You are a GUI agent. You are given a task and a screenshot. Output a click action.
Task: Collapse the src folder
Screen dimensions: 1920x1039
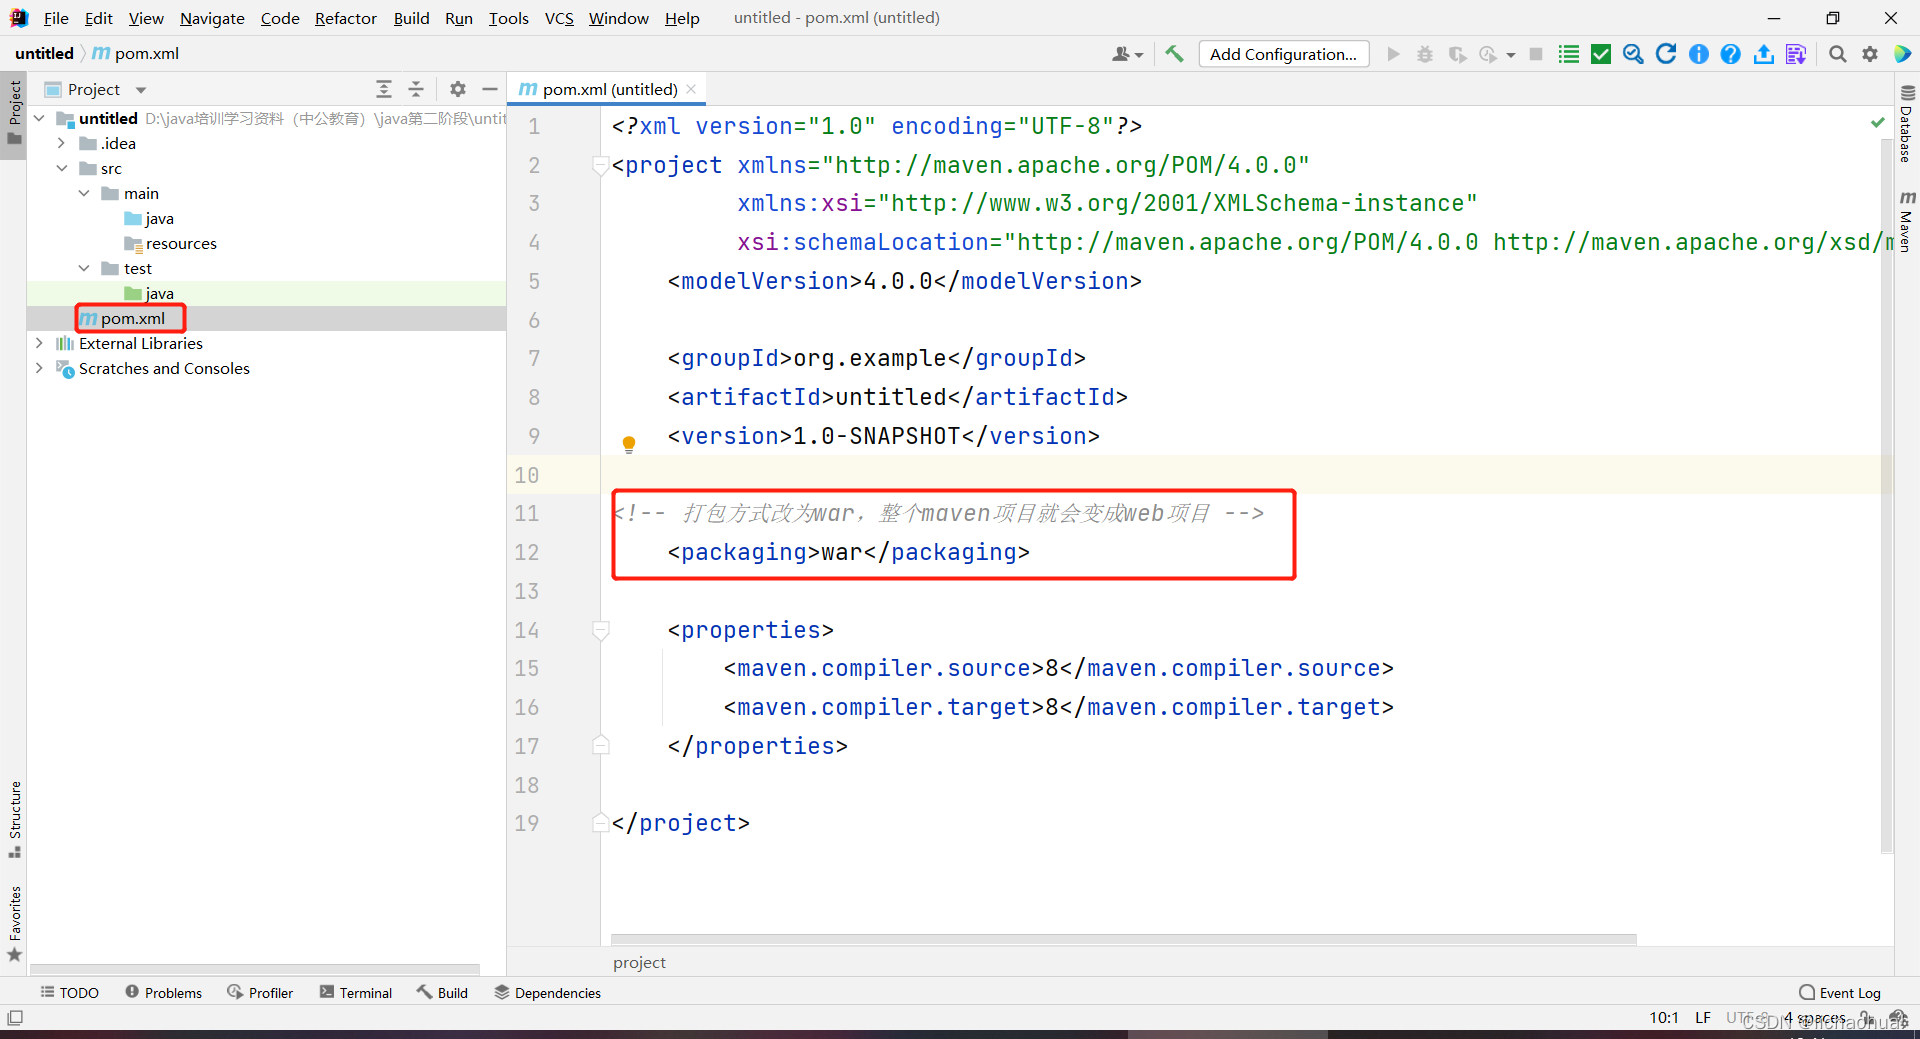pos(62,168)
